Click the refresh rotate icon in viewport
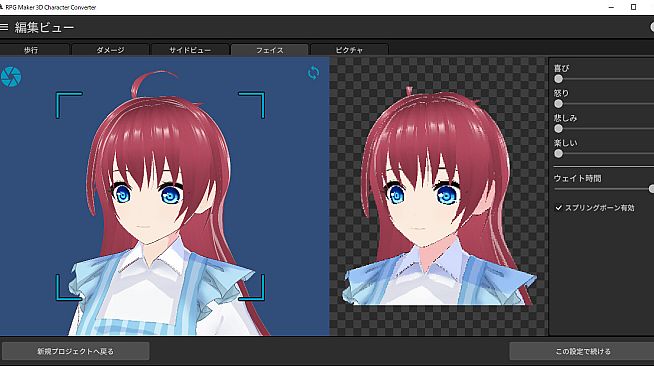654x366 pixels. 313,73
